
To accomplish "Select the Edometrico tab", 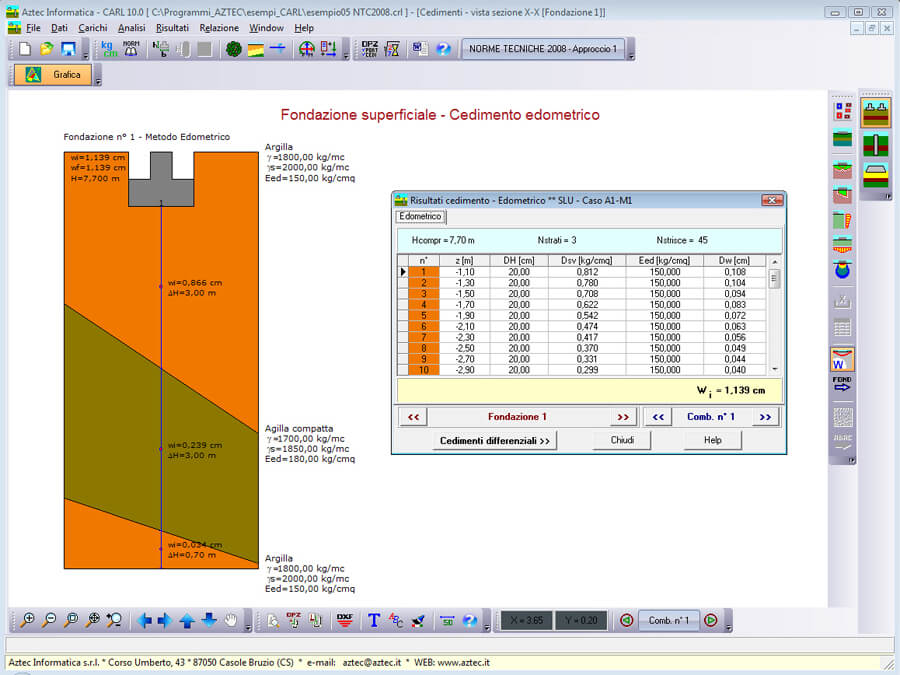I will click(x=420, y=216).
